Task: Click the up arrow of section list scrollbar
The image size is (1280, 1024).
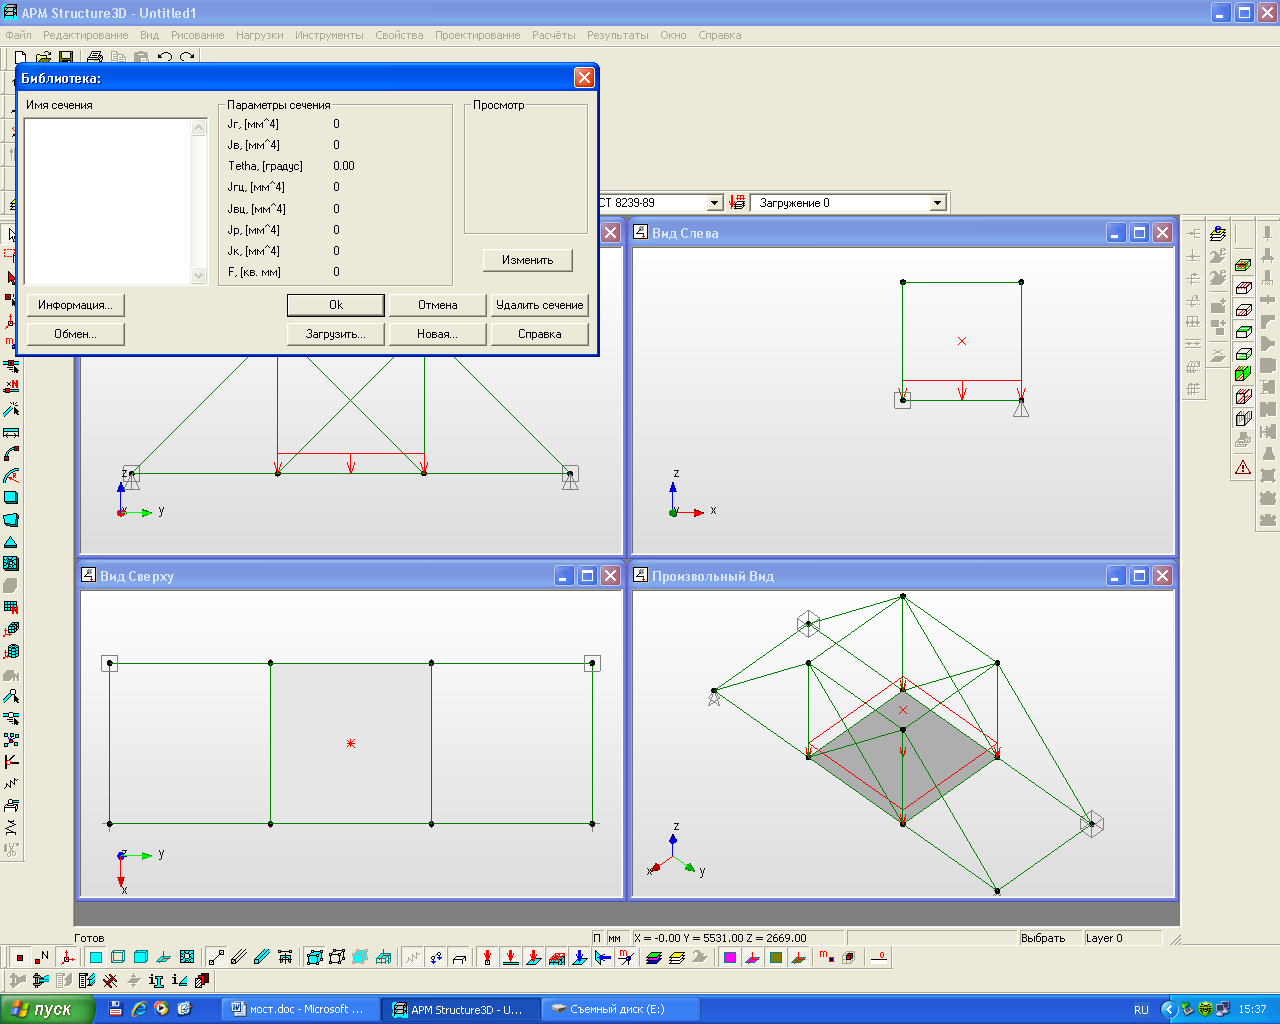Action: click(x=198, y=127)
